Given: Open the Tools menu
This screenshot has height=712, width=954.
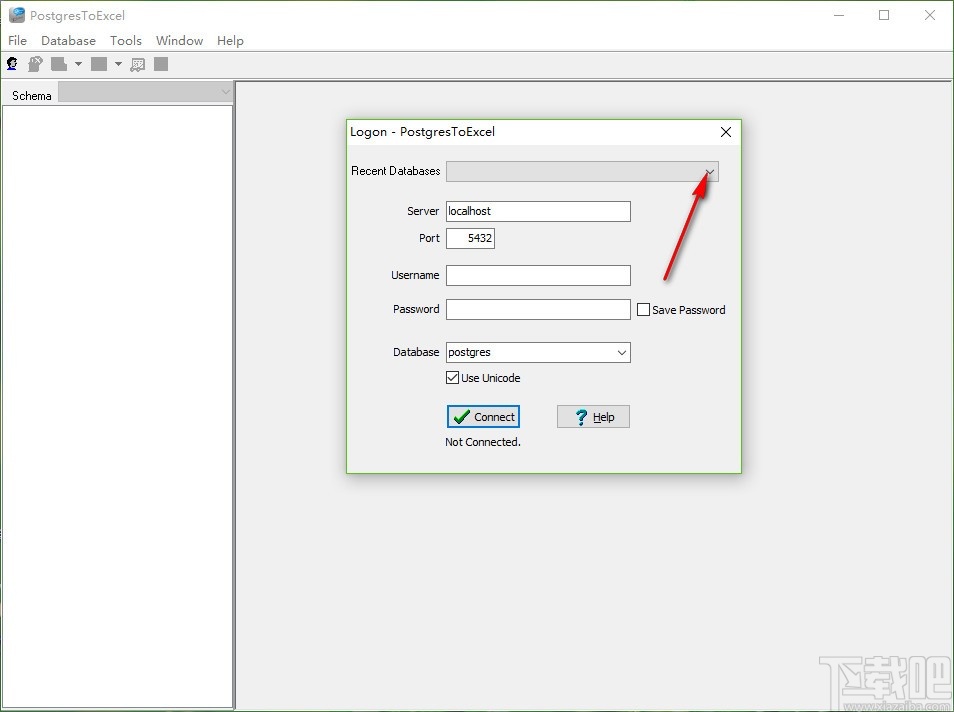Looking at the screenshot, I should (x=126, y=41).
